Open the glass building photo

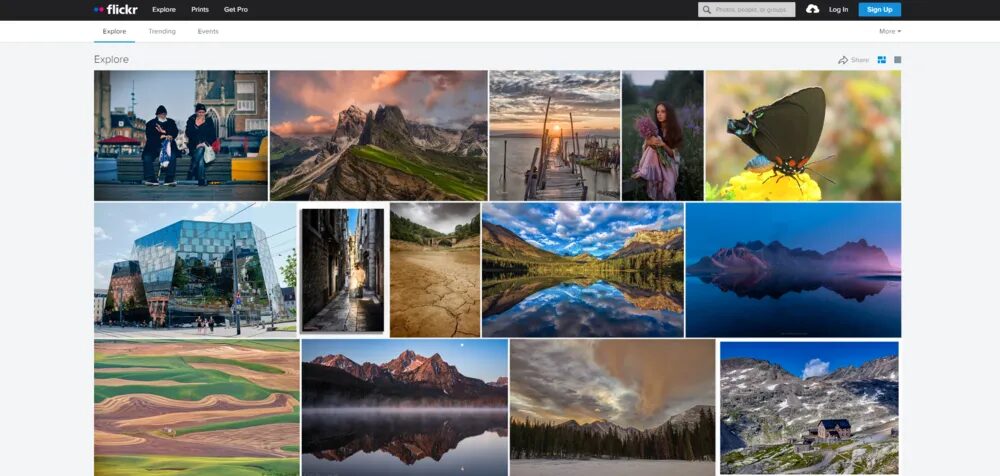[195, 270]
